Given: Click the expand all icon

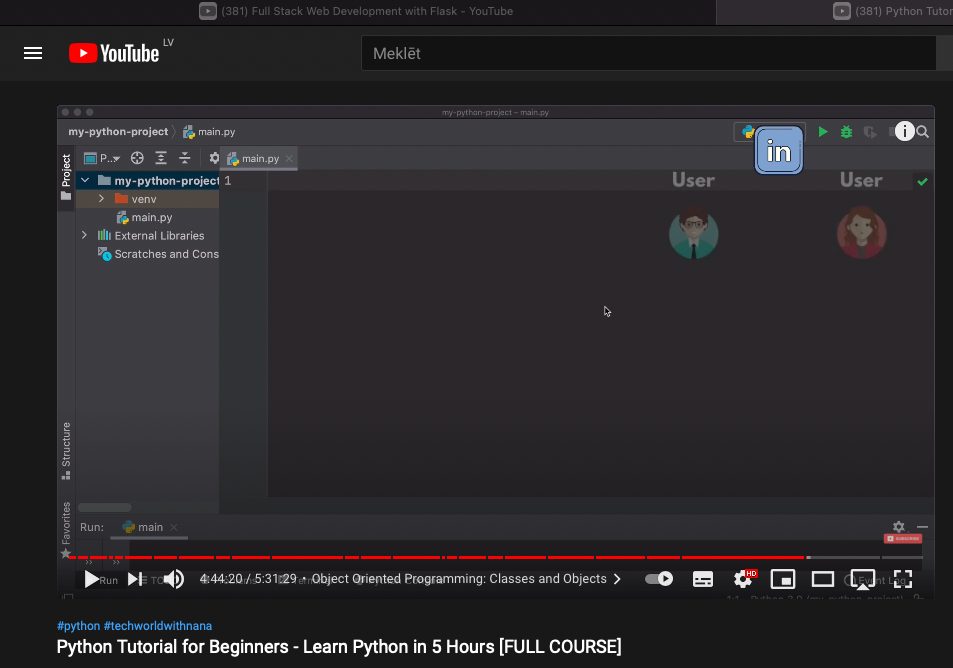Looking at the screenshot, I should tap(161, 159).
